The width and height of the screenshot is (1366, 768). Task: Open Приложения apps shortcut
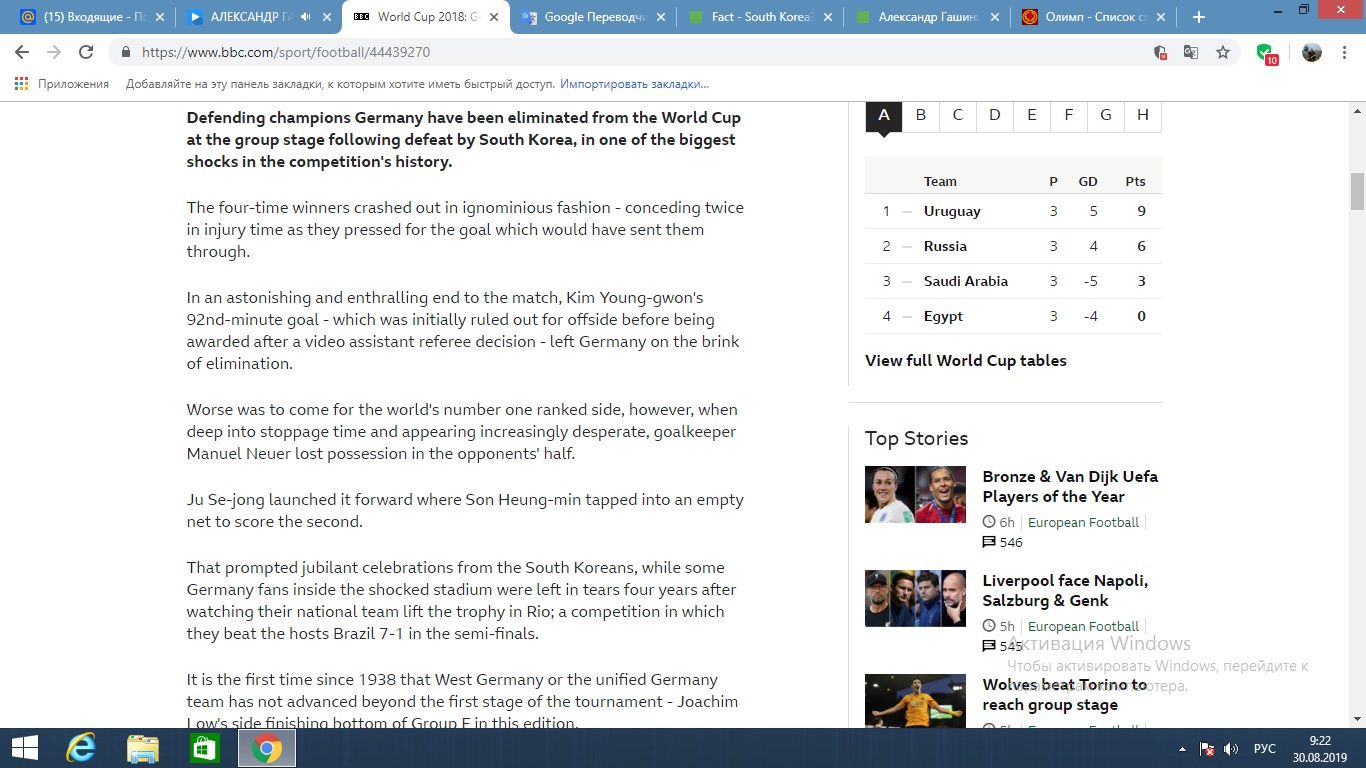click(x=62, y=84)
